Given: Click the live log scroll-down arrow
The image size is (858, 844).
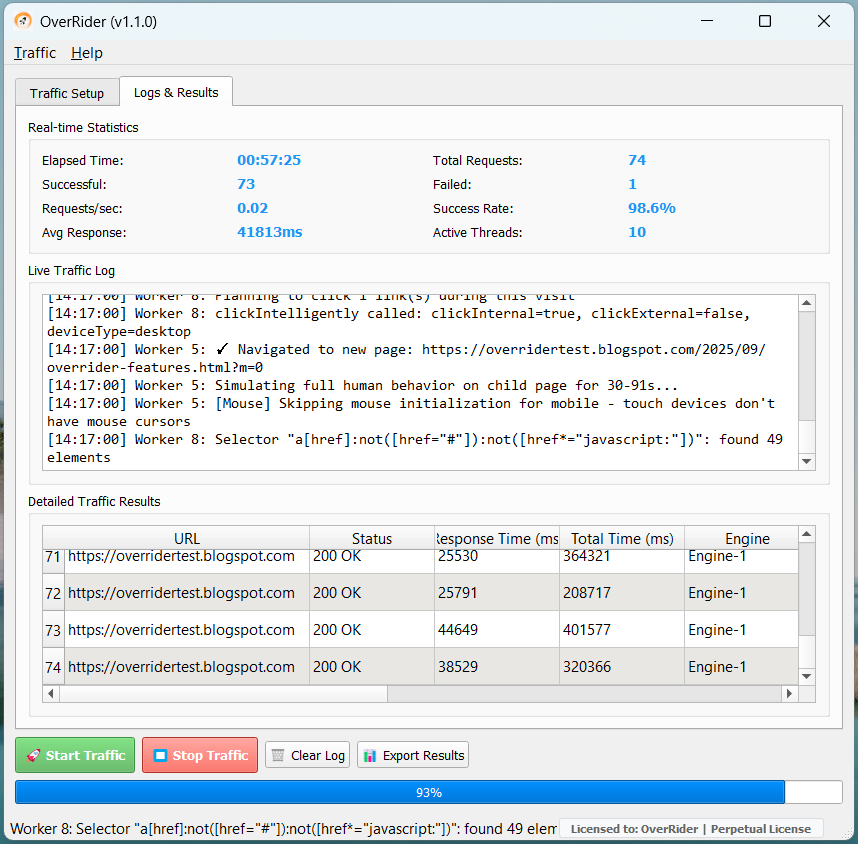Looking at the screenshot, I should pyautogui.click(x=807, y=461).
